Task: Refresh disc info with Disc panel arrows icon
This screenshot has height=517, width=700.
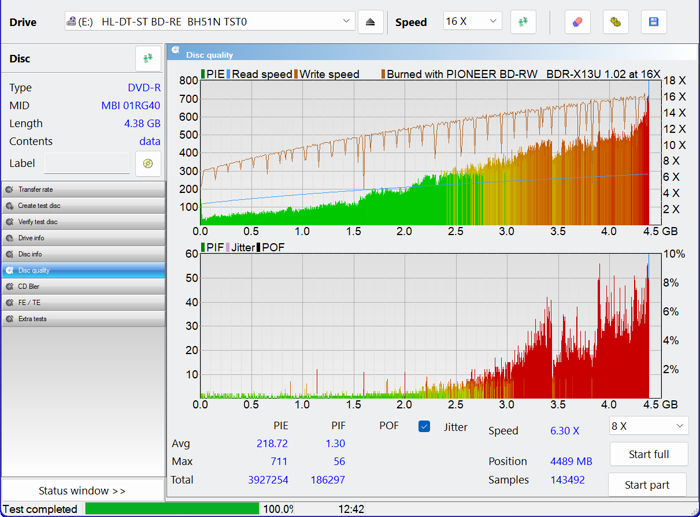Action: click(x=148, y=59)
